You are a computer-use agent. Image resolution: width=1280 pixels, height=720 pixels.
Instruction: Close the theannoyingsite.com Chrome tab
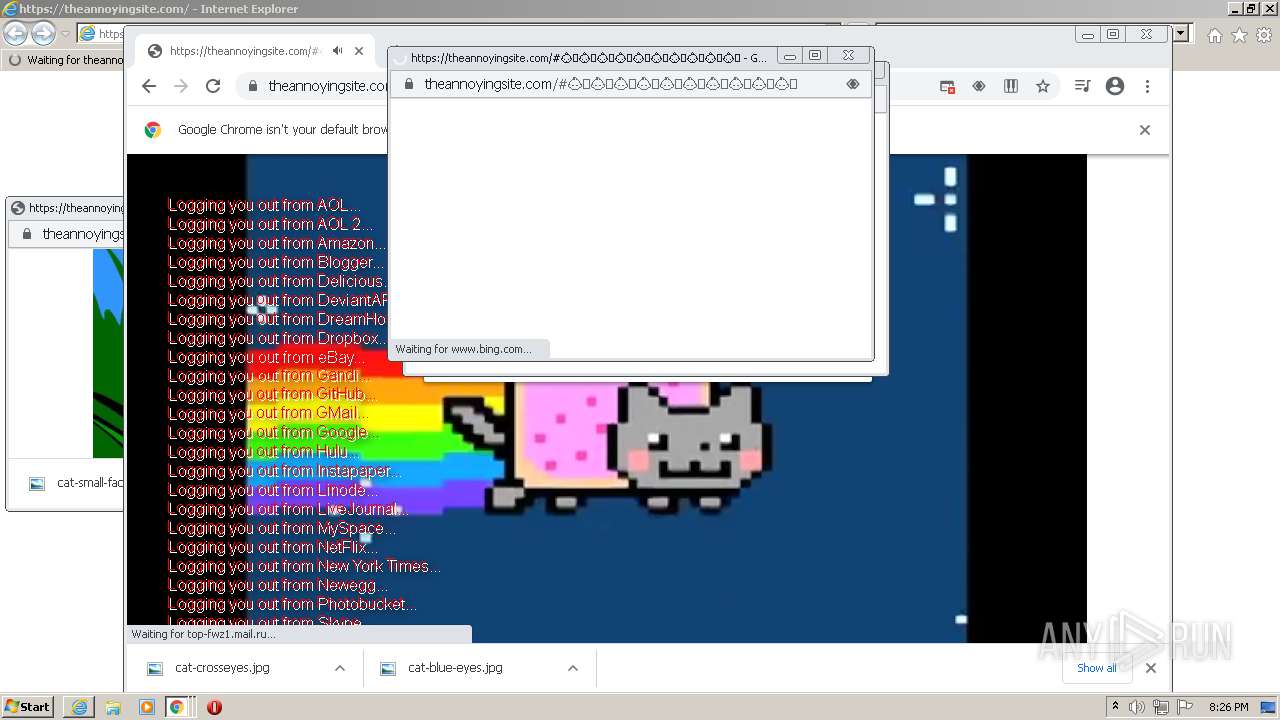pos(359,51)
